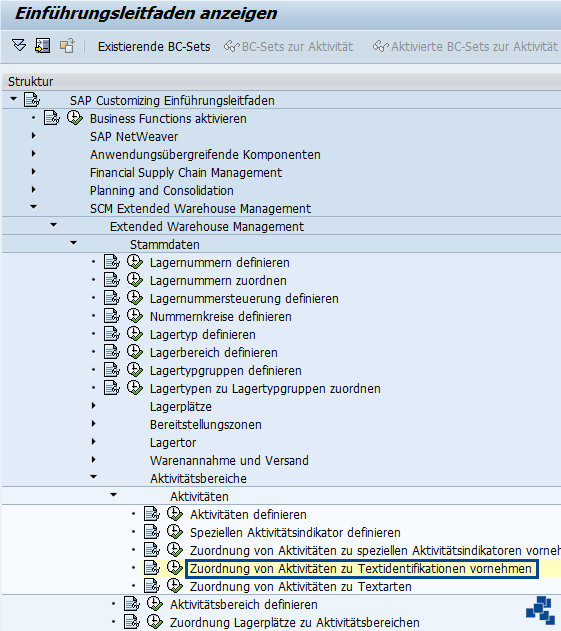Select Lagertyp definieren row text
This screenshot has height=631, width=561.
click(x=202, y=335)
